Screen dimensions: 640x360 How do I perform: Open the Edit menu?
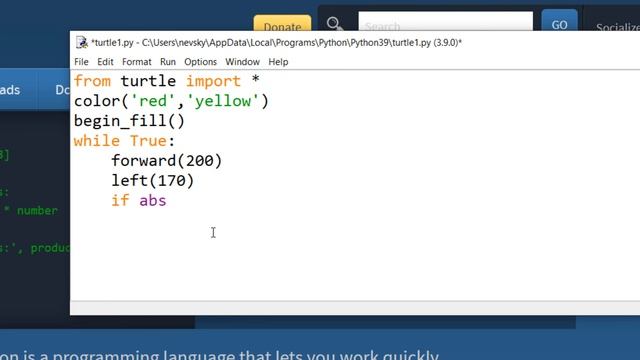tap(105, 62)
